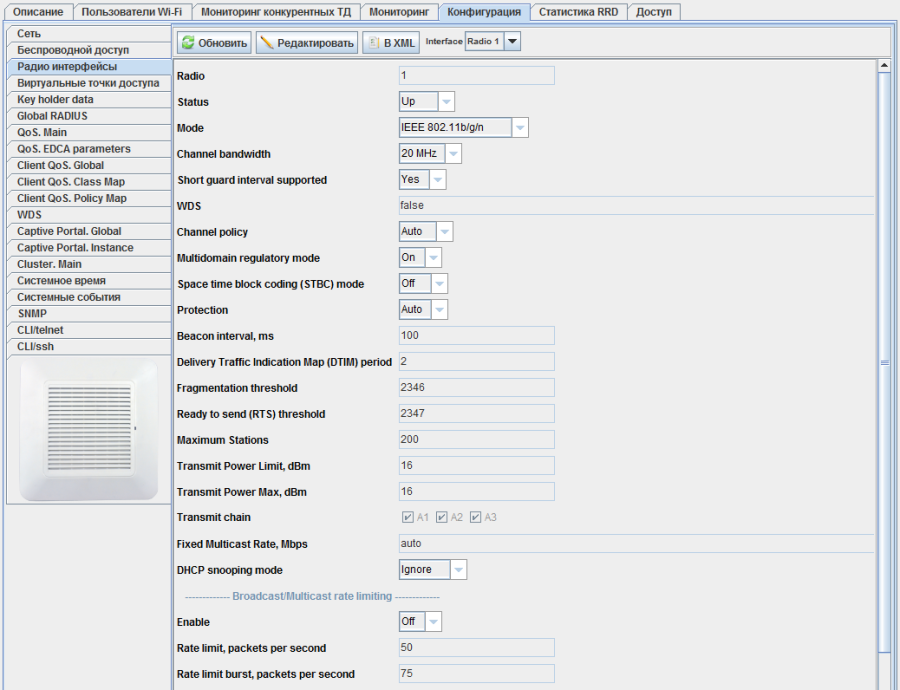Click the scrollbar up arrow
This screenshot has height=690, width=900.
click(x=885, y=66)
